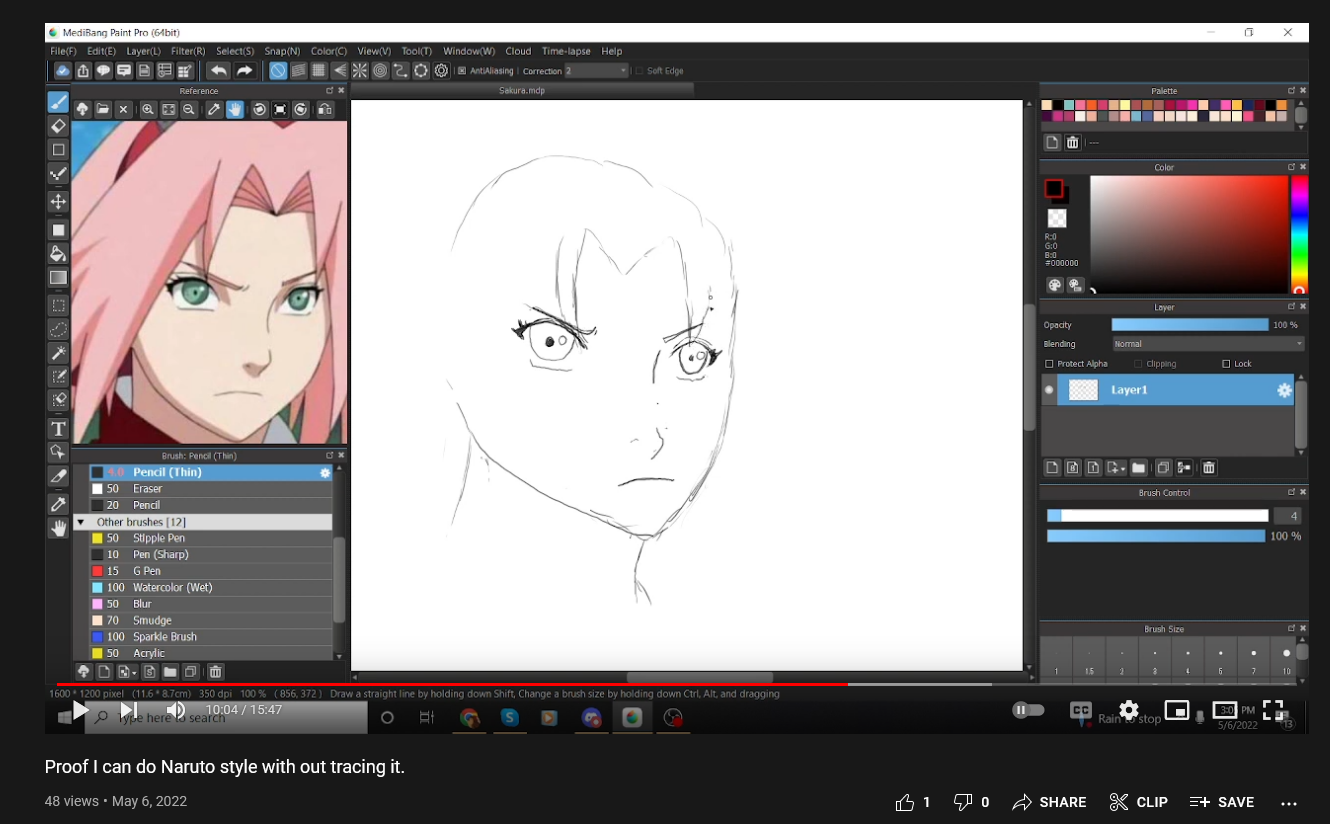Zoom out on the Reference image
The height and width of the screenshot is (824, 1330).
pyautogui.click(x=188, y=109)
